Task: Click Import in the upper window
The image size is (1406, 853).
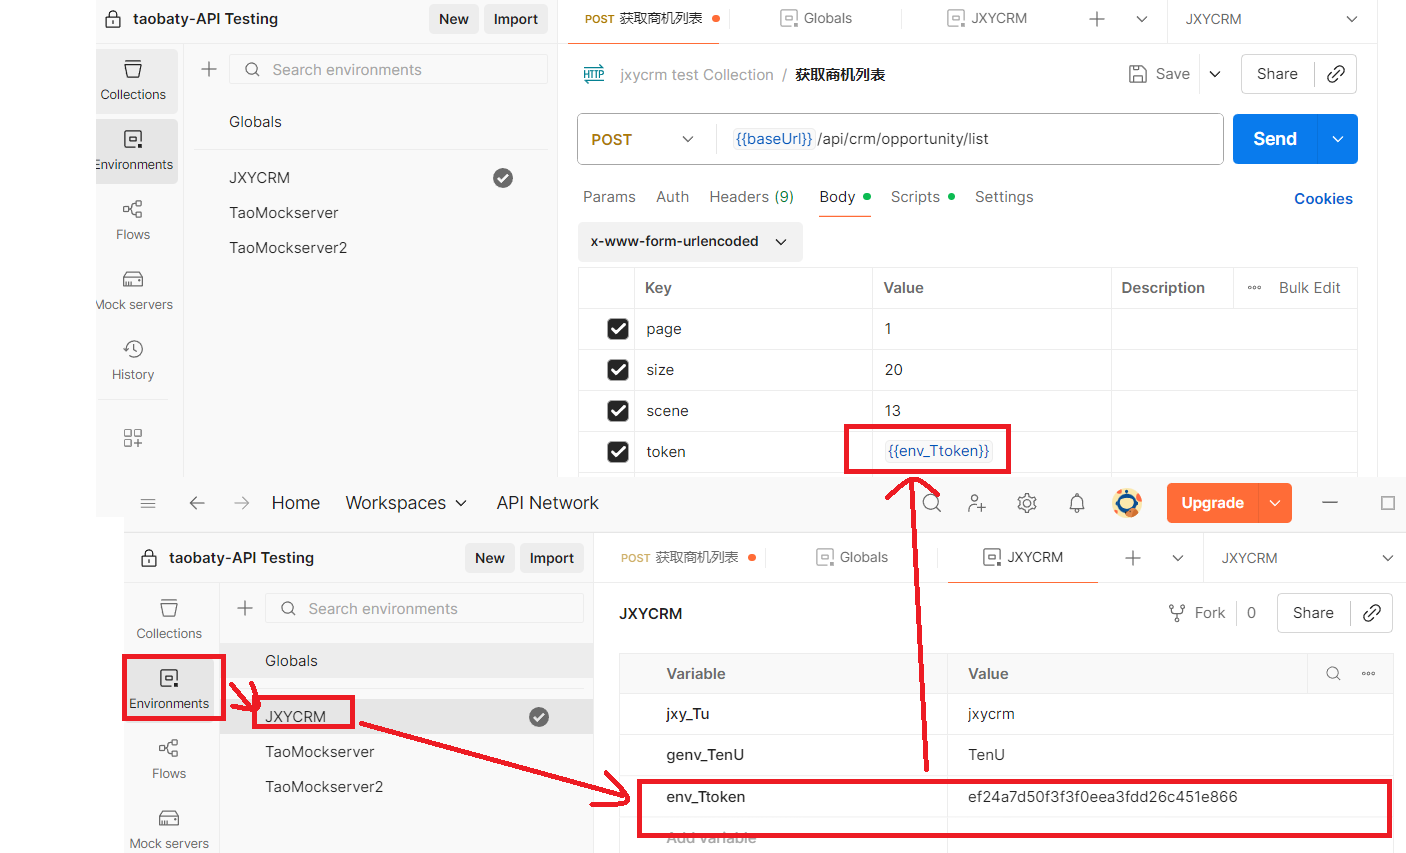Action: 515,19
